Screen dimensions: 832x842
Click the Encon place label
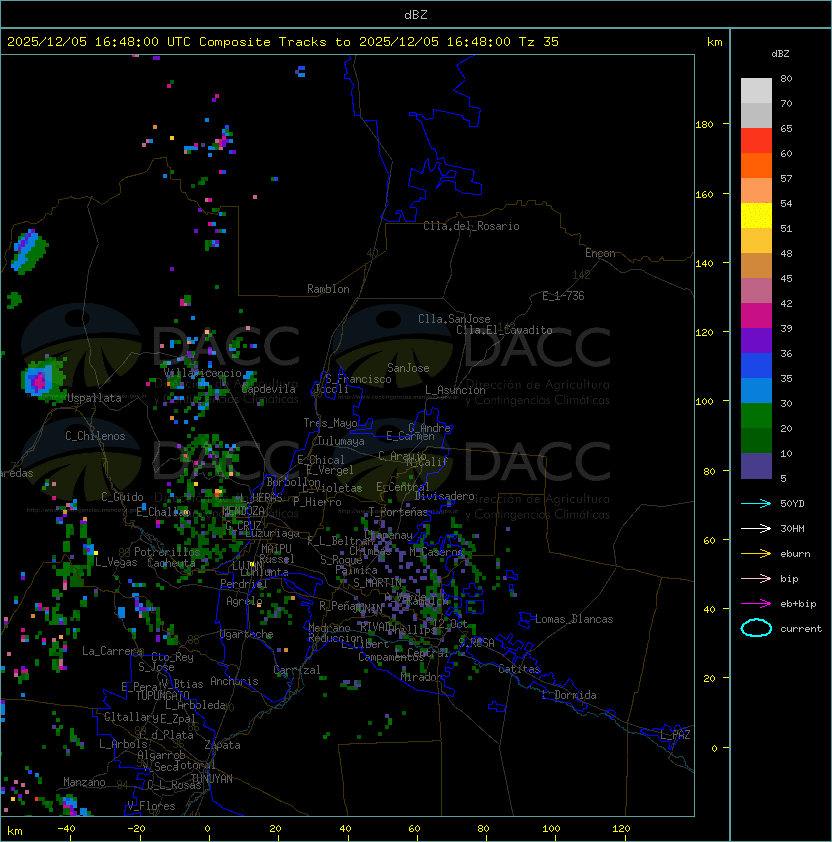pyautogui.click(x=600, y=253)
